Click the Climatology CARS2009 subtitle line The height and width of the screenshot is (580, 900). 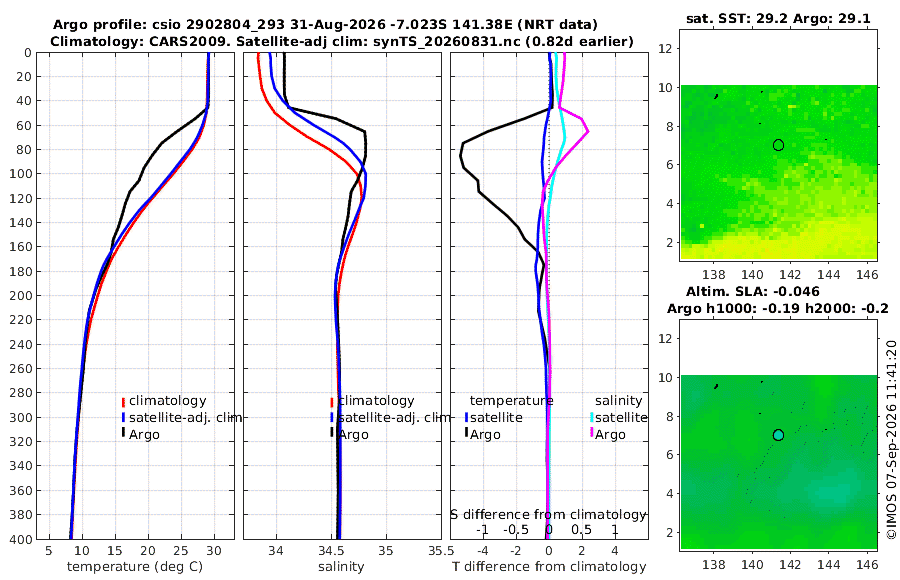click(342, 41)
